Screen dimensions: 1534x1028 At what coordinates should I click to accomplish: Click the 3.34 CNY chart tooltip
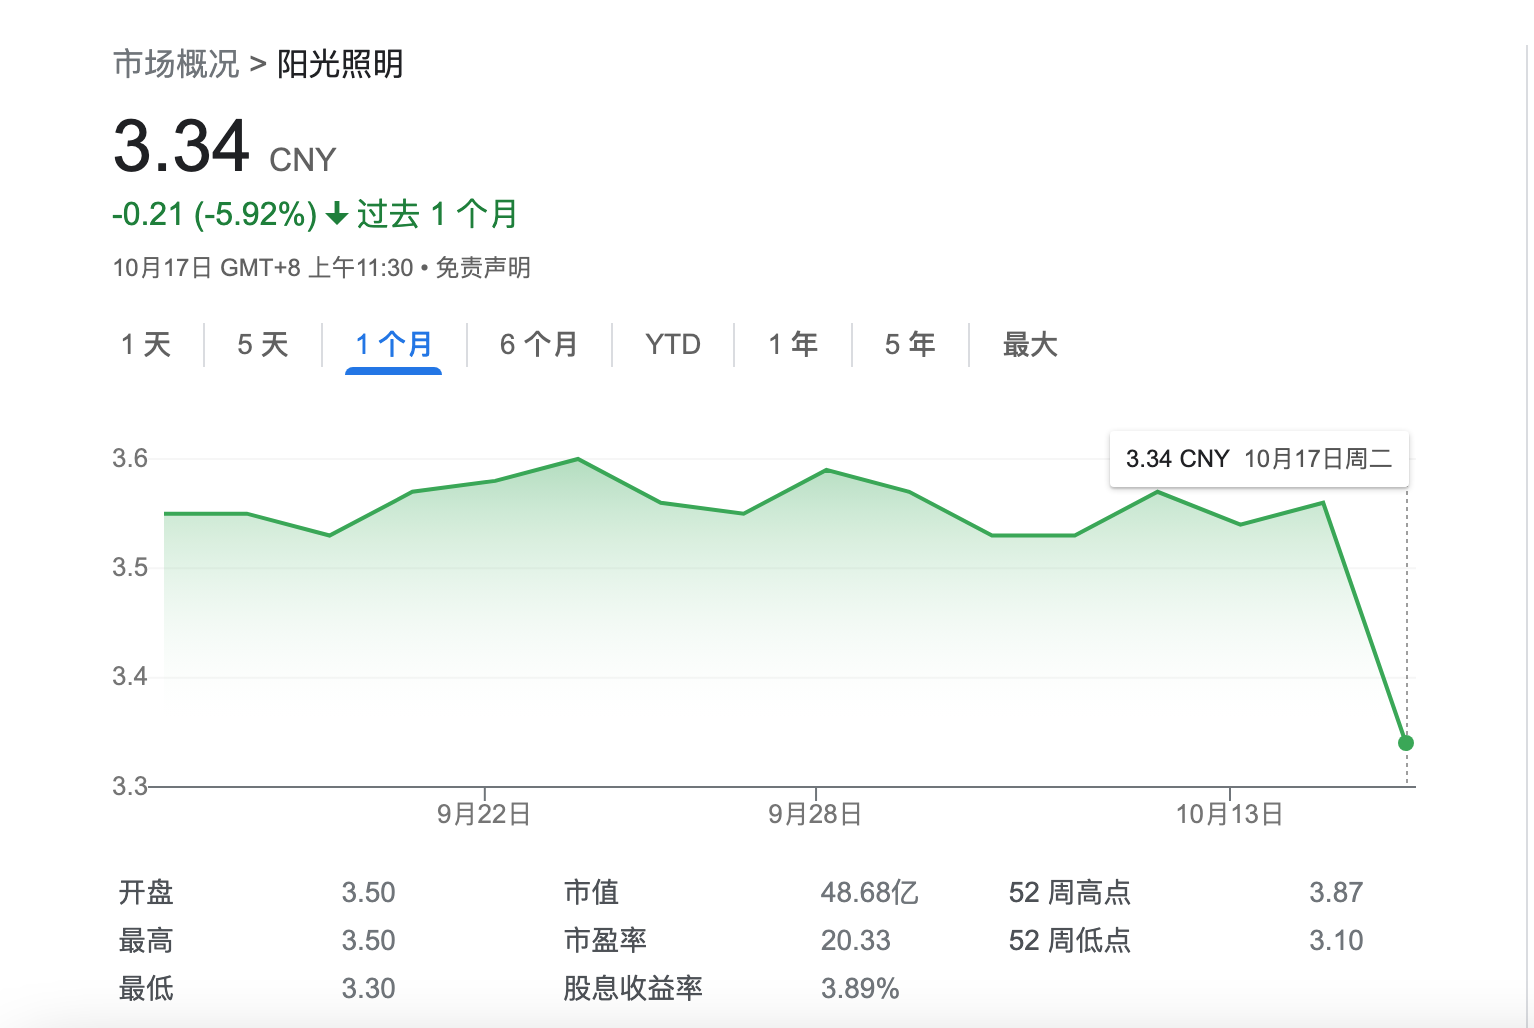pyautogui.click(x=1258, y=459)
